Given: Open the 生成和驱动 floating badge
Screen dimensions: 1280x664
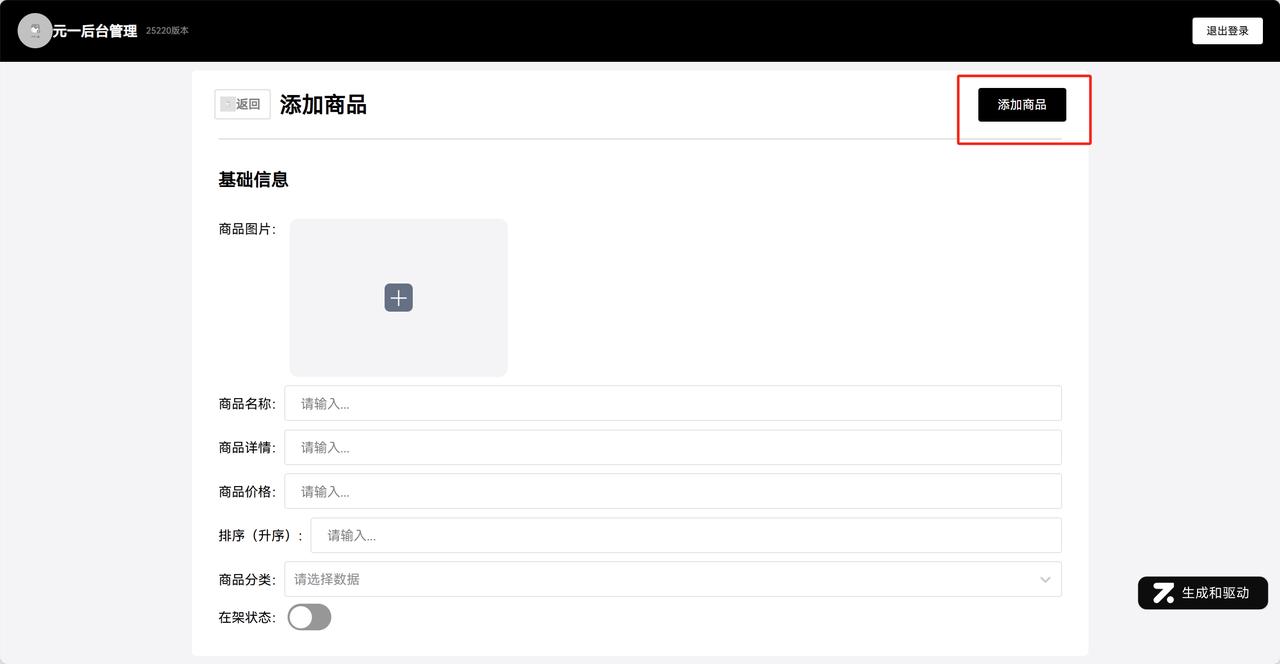Looking at the screenshot, I should (1203, 593).
